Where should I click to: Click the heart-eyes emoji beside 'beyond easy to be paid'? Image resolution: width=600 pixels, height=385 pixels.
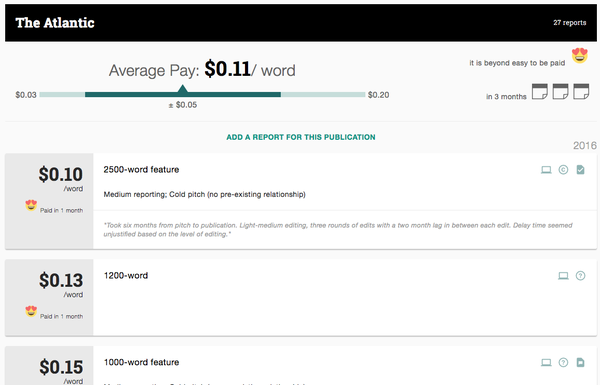[580, 55]
